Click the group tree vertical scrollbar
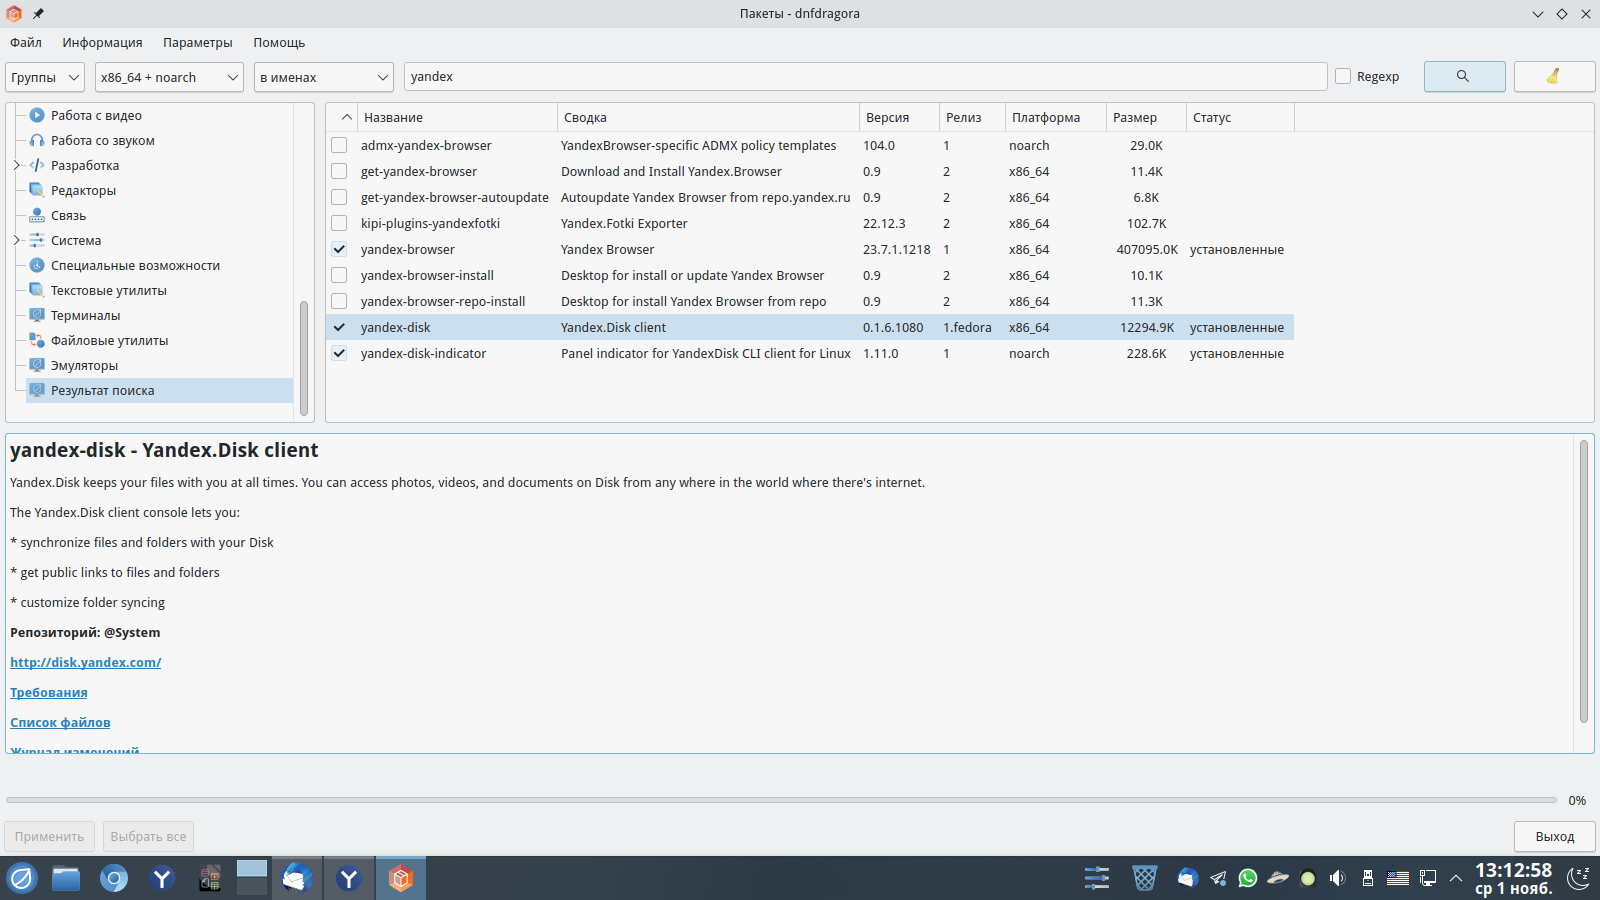The width and height of the screenshot is (1600, 900). 304,357
